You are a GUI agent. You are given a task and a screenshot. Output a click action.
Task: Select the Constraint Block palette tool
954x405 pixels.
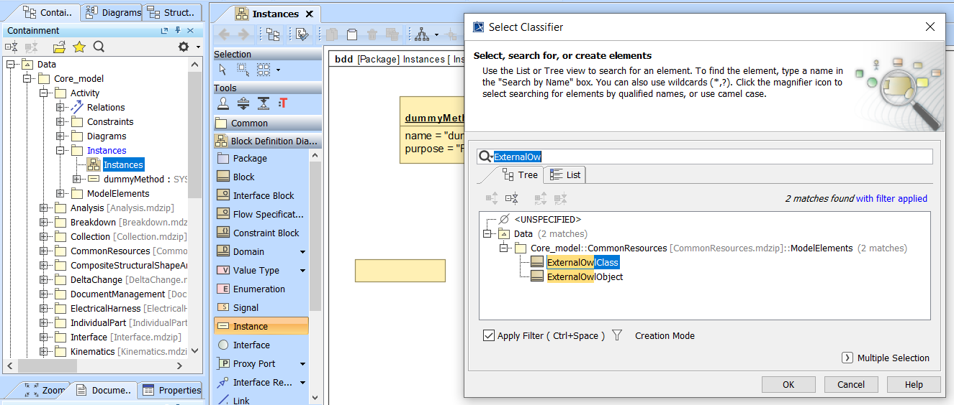pos(265,233)
